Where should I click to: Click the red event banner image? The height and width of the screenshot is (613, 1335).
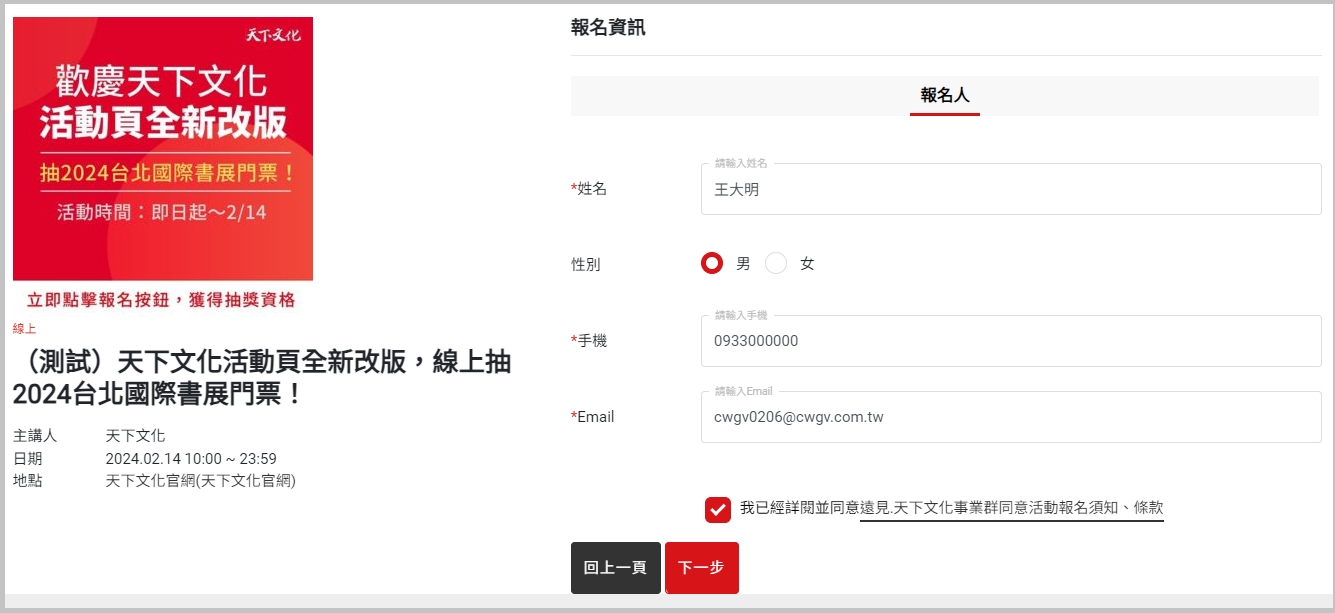163,148
